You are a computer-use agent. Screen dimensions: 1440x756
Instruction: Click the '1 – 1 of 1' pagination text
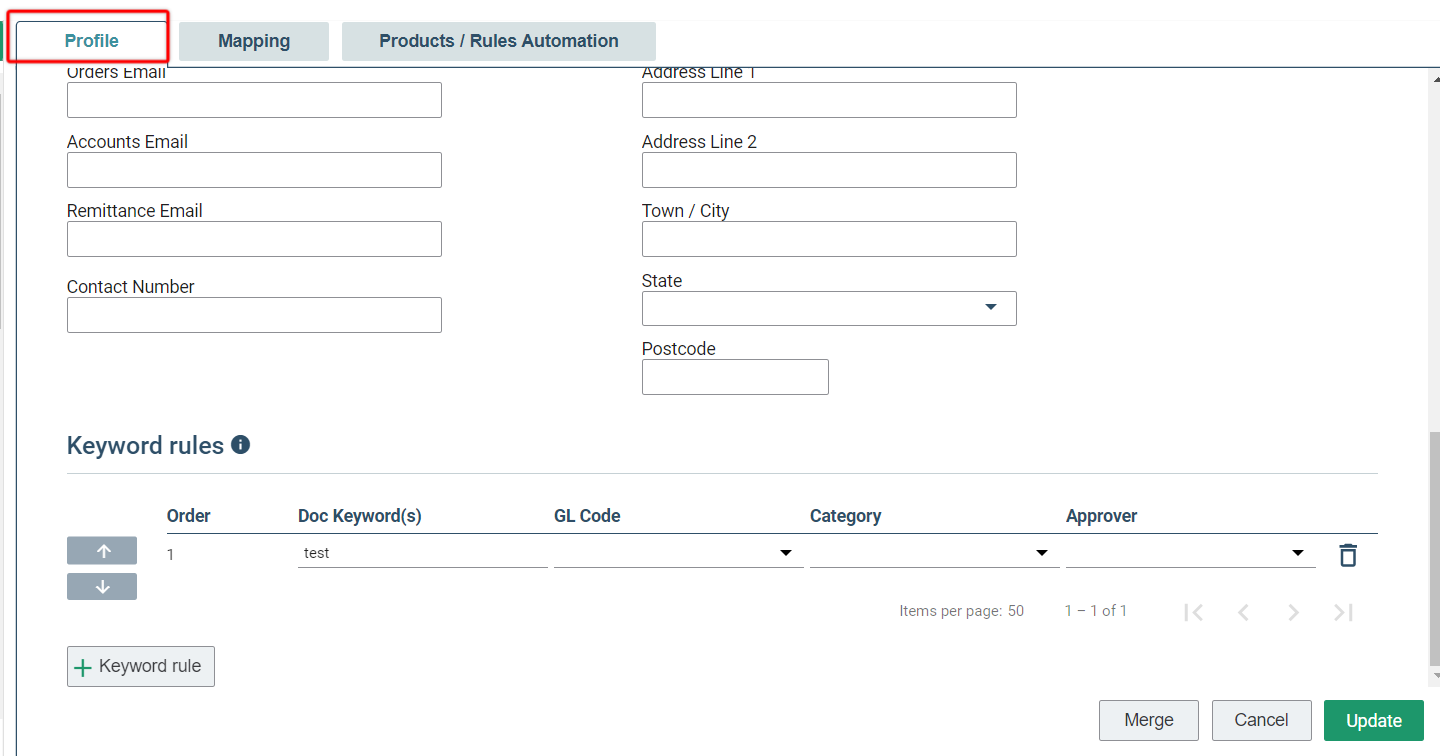[1096, 611]
